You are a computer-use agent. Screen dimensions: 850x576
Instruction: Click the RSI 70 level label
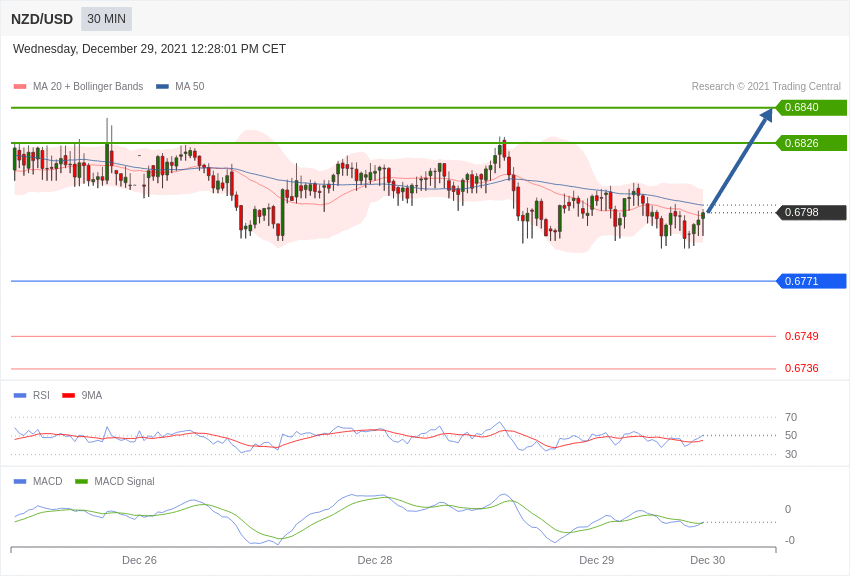tap(791, 417)
